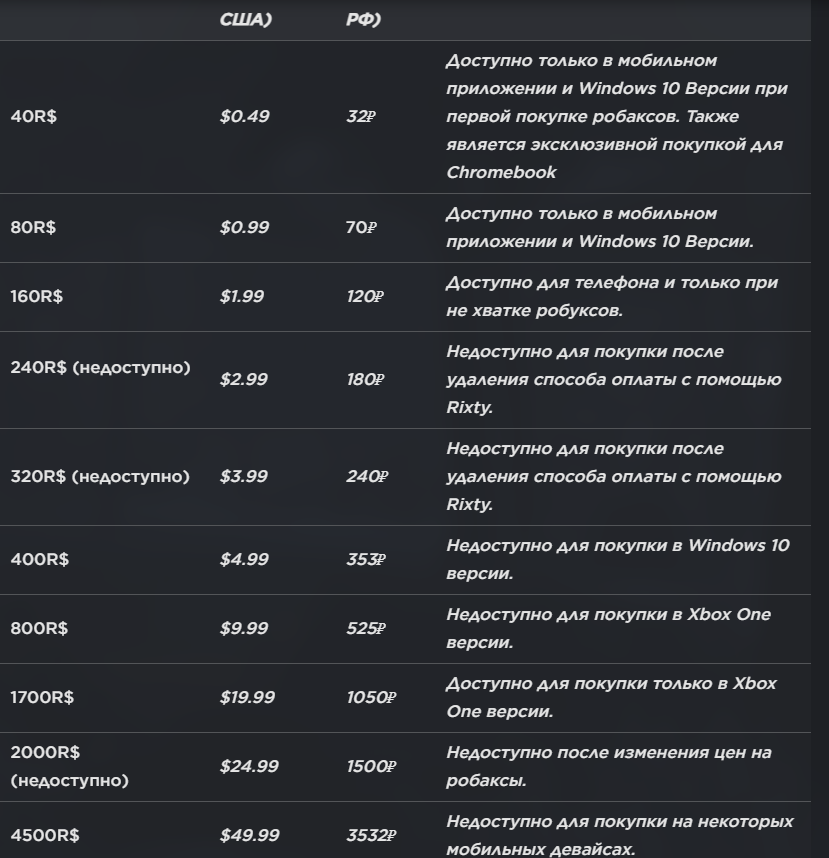Screen dimensions: 829x858
Task: Select the $49.99 price cell
Action: (250, 835)
